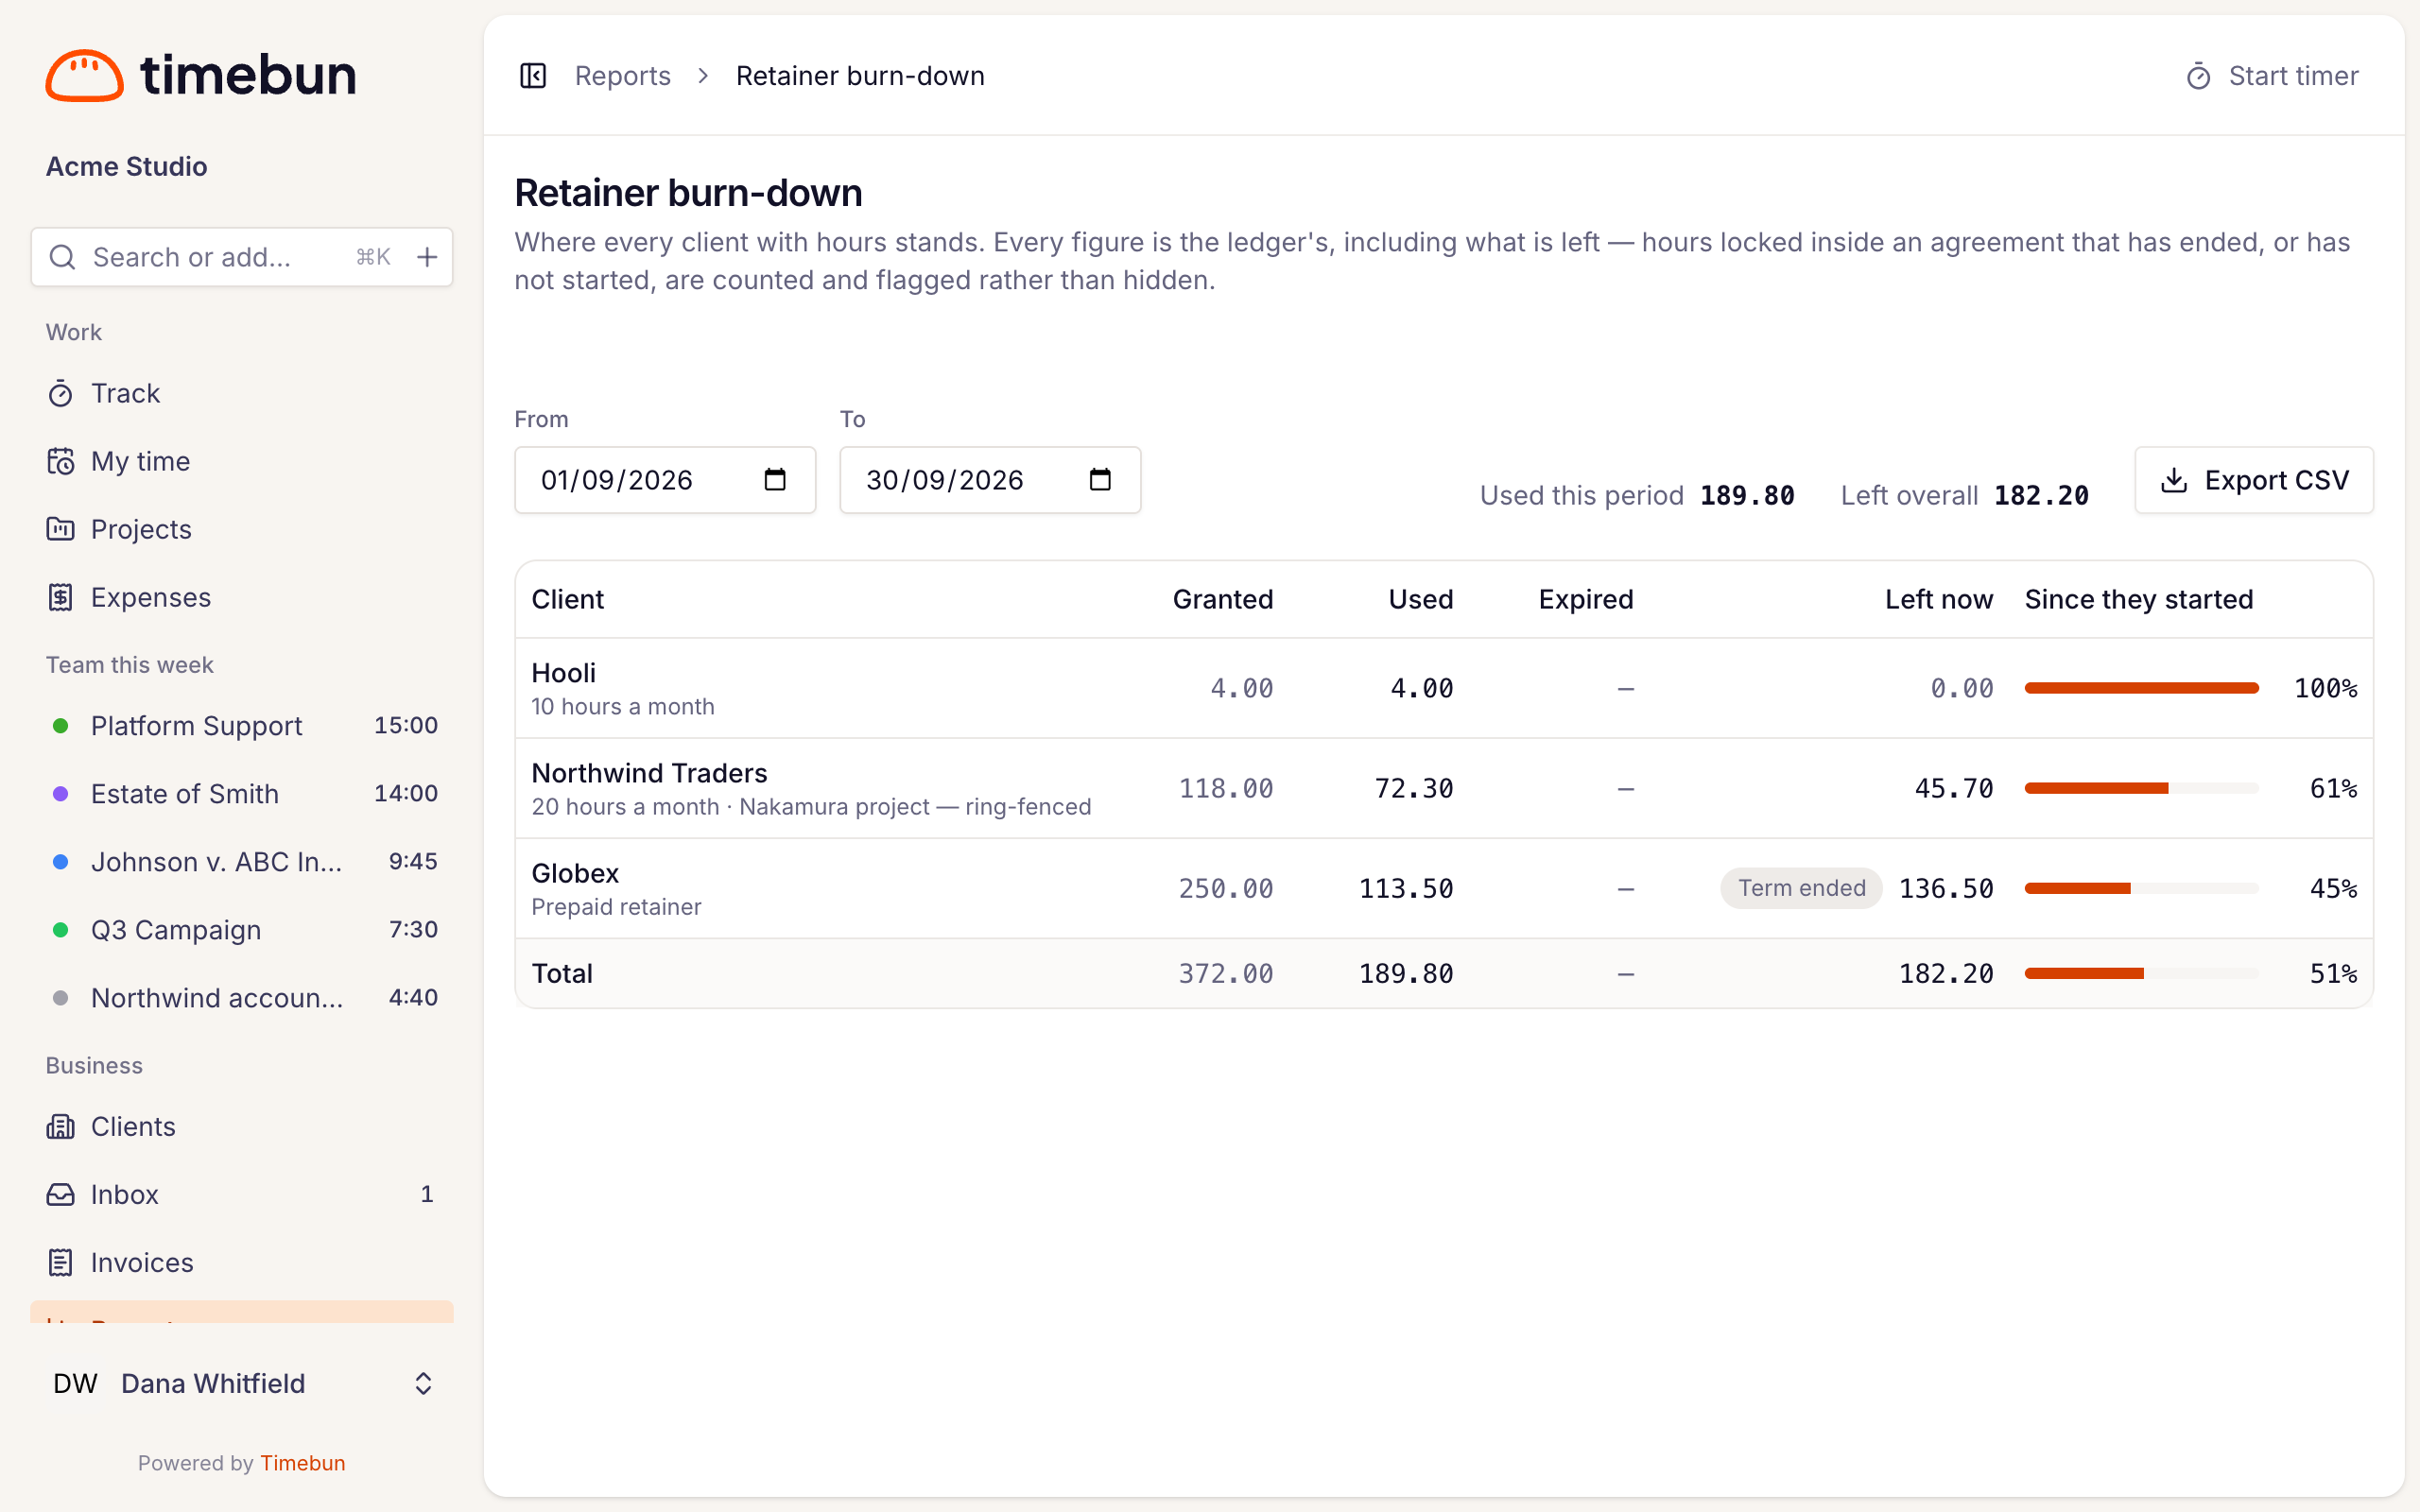
Task: Focus the Search or add field
Action: tap(241, 257)
